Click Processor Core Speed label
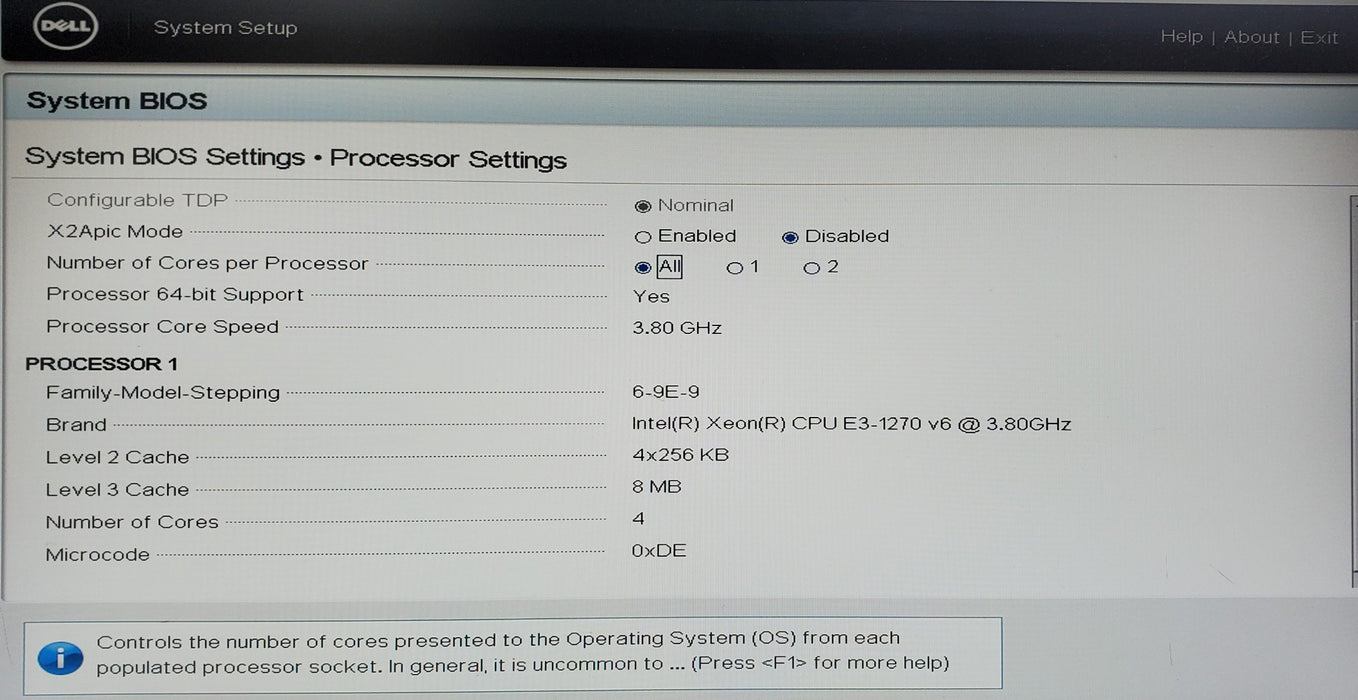This screenshot has width=1358, height=700. coord(162,327)
